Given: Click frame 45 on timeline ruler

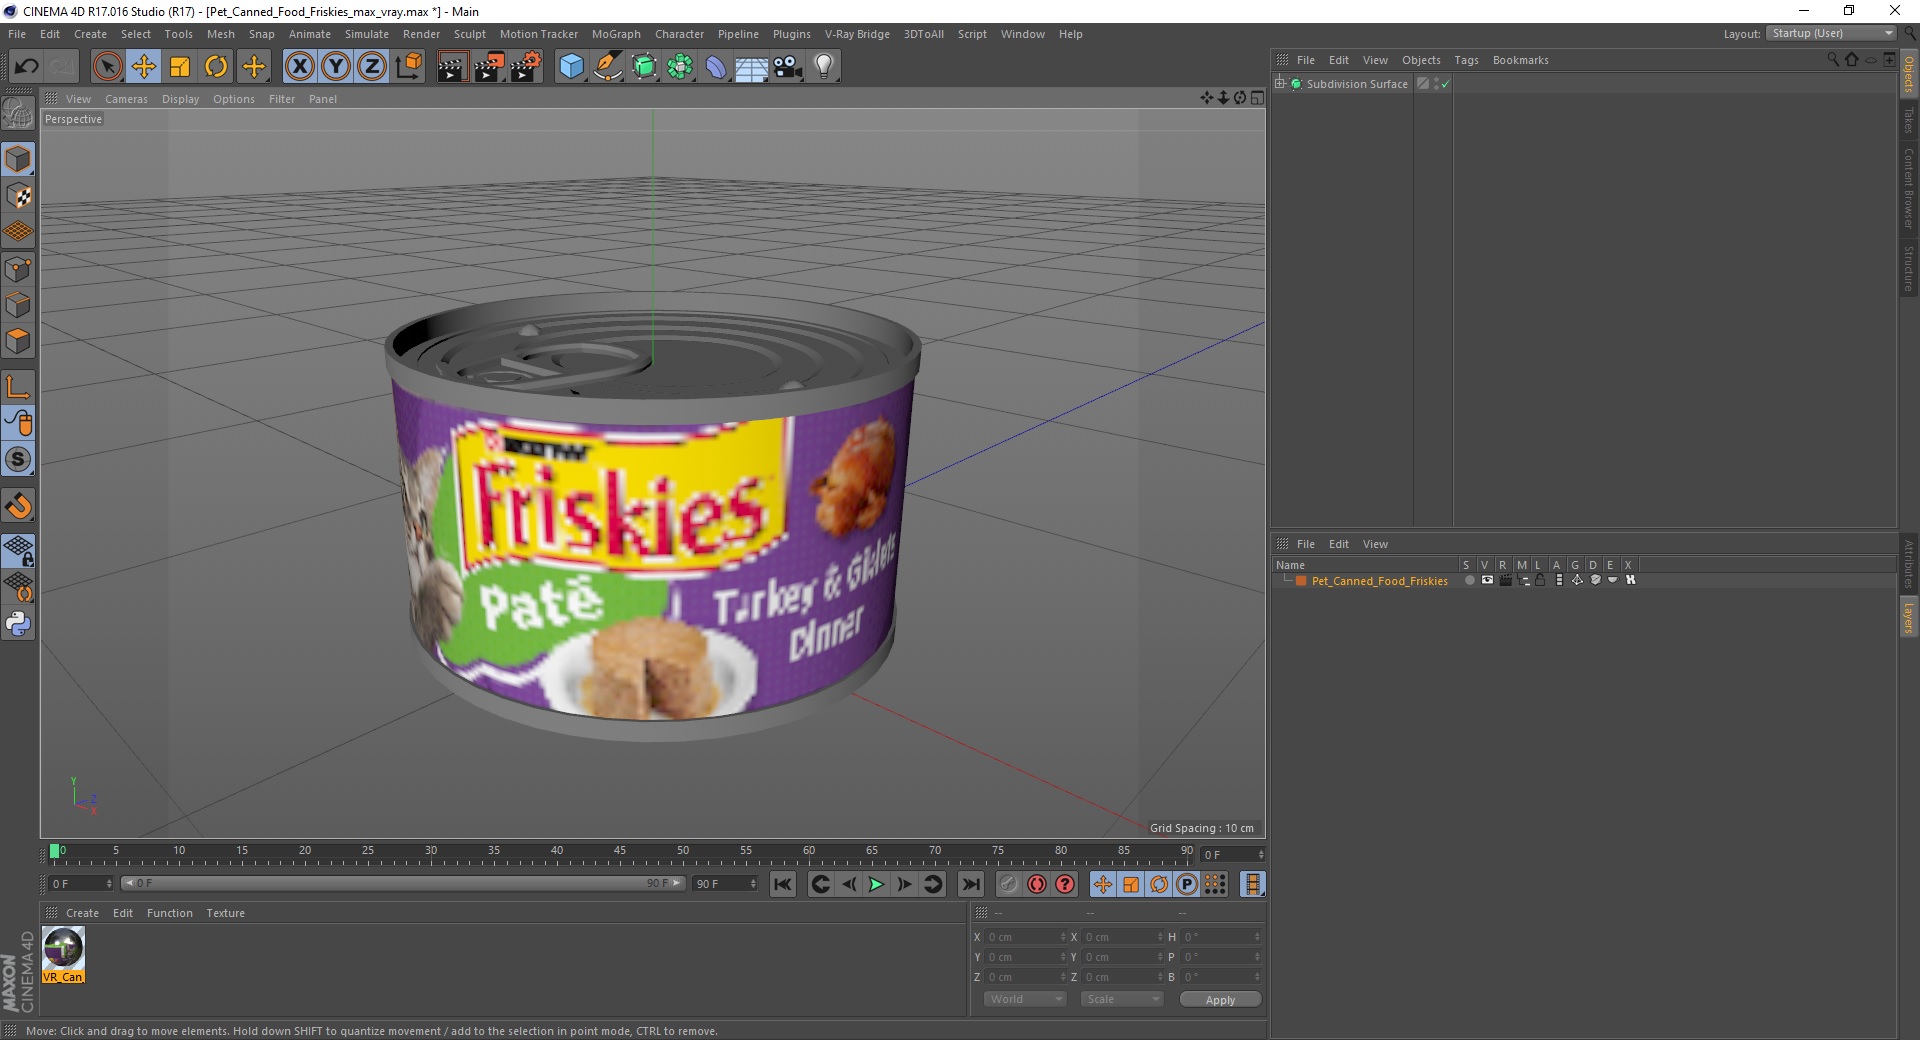Looking at the screenshot, I should tap(620, 852).
